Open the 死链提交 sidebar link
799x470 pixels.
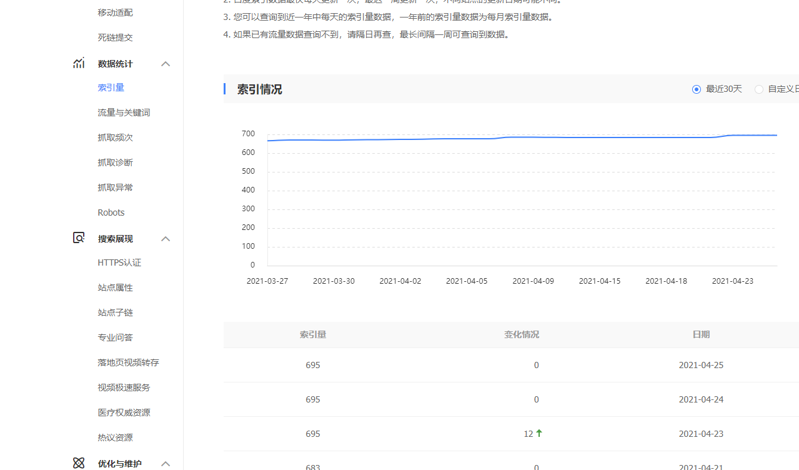pyautogui.click(x=115, y=38)
